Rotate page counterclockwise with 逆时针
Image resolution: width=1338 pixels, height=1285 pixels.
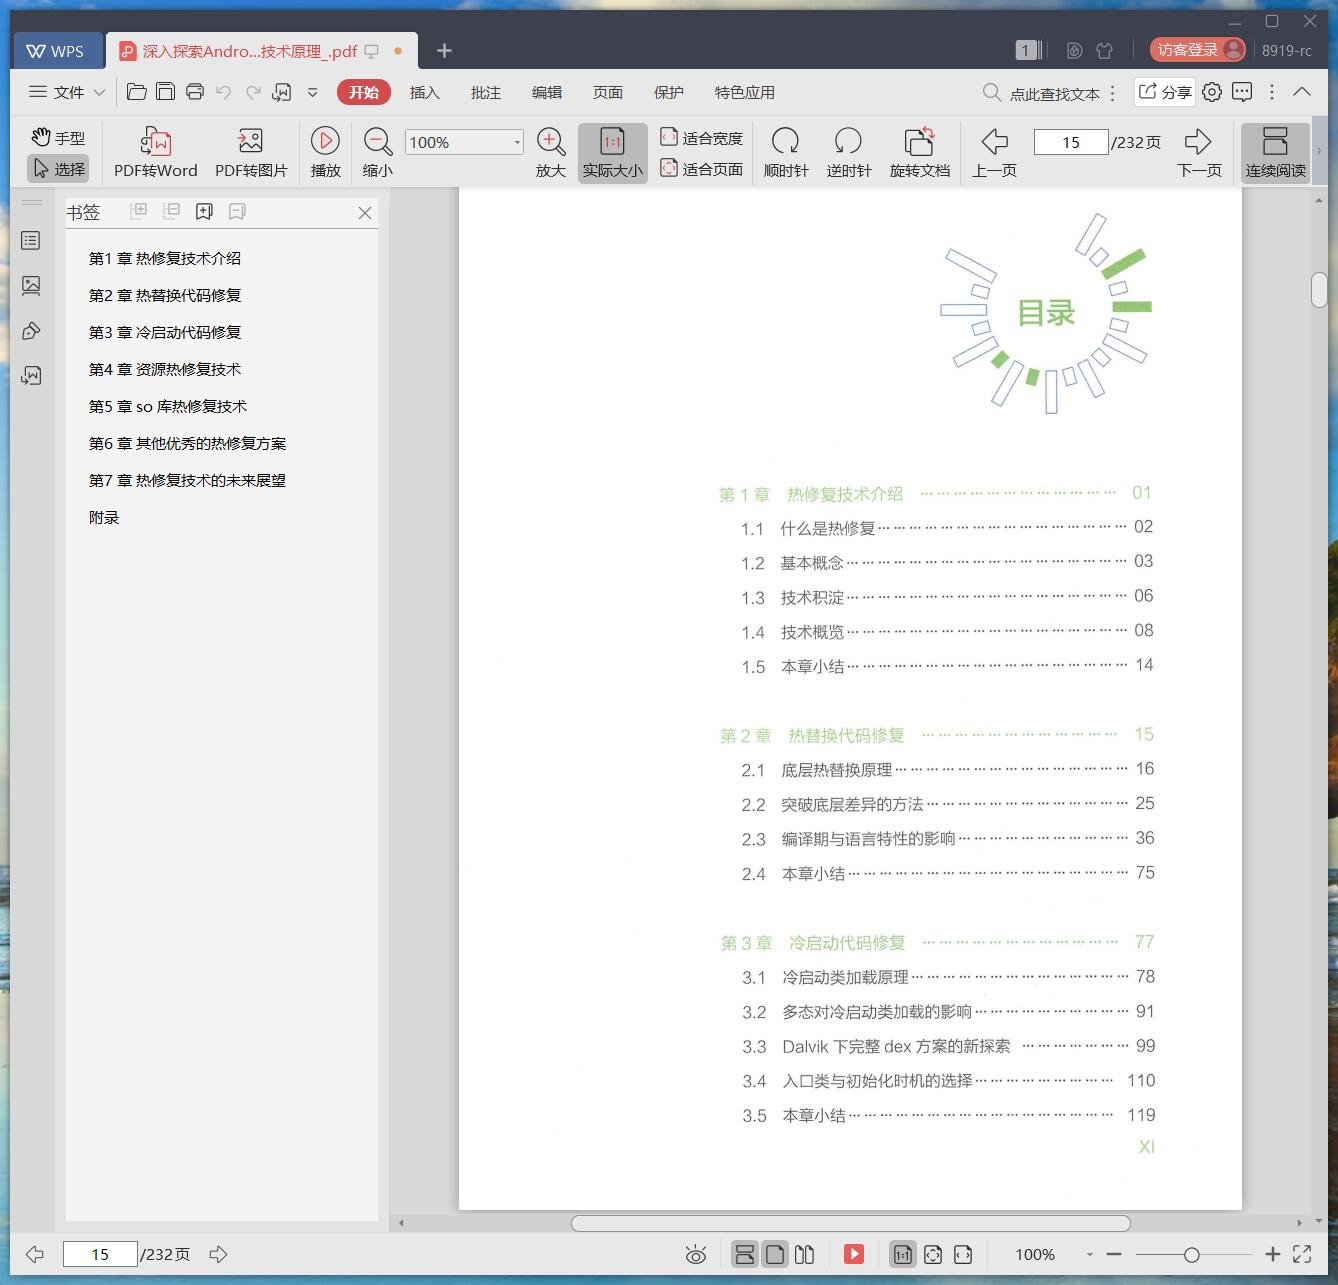tap(848, 141)
